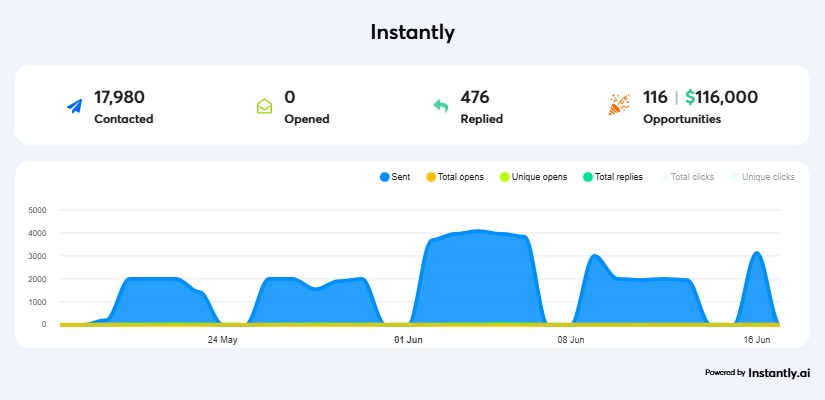Click the 4000 y-axis label
Viewport: 825px width, 400px height.
(37, 233)
